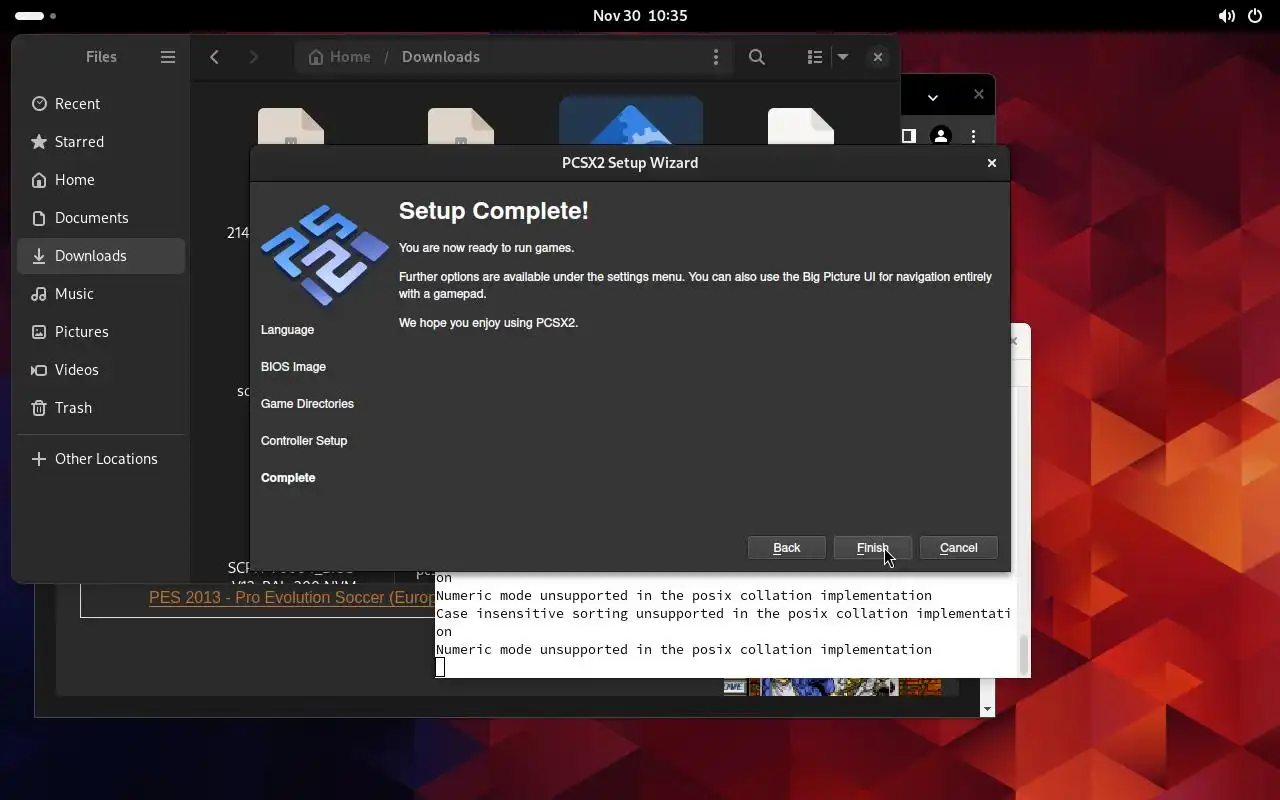The height and width of the screenshot is (800, 1280).
Task: Go back in Files navigation
Action: click(214, 57)
